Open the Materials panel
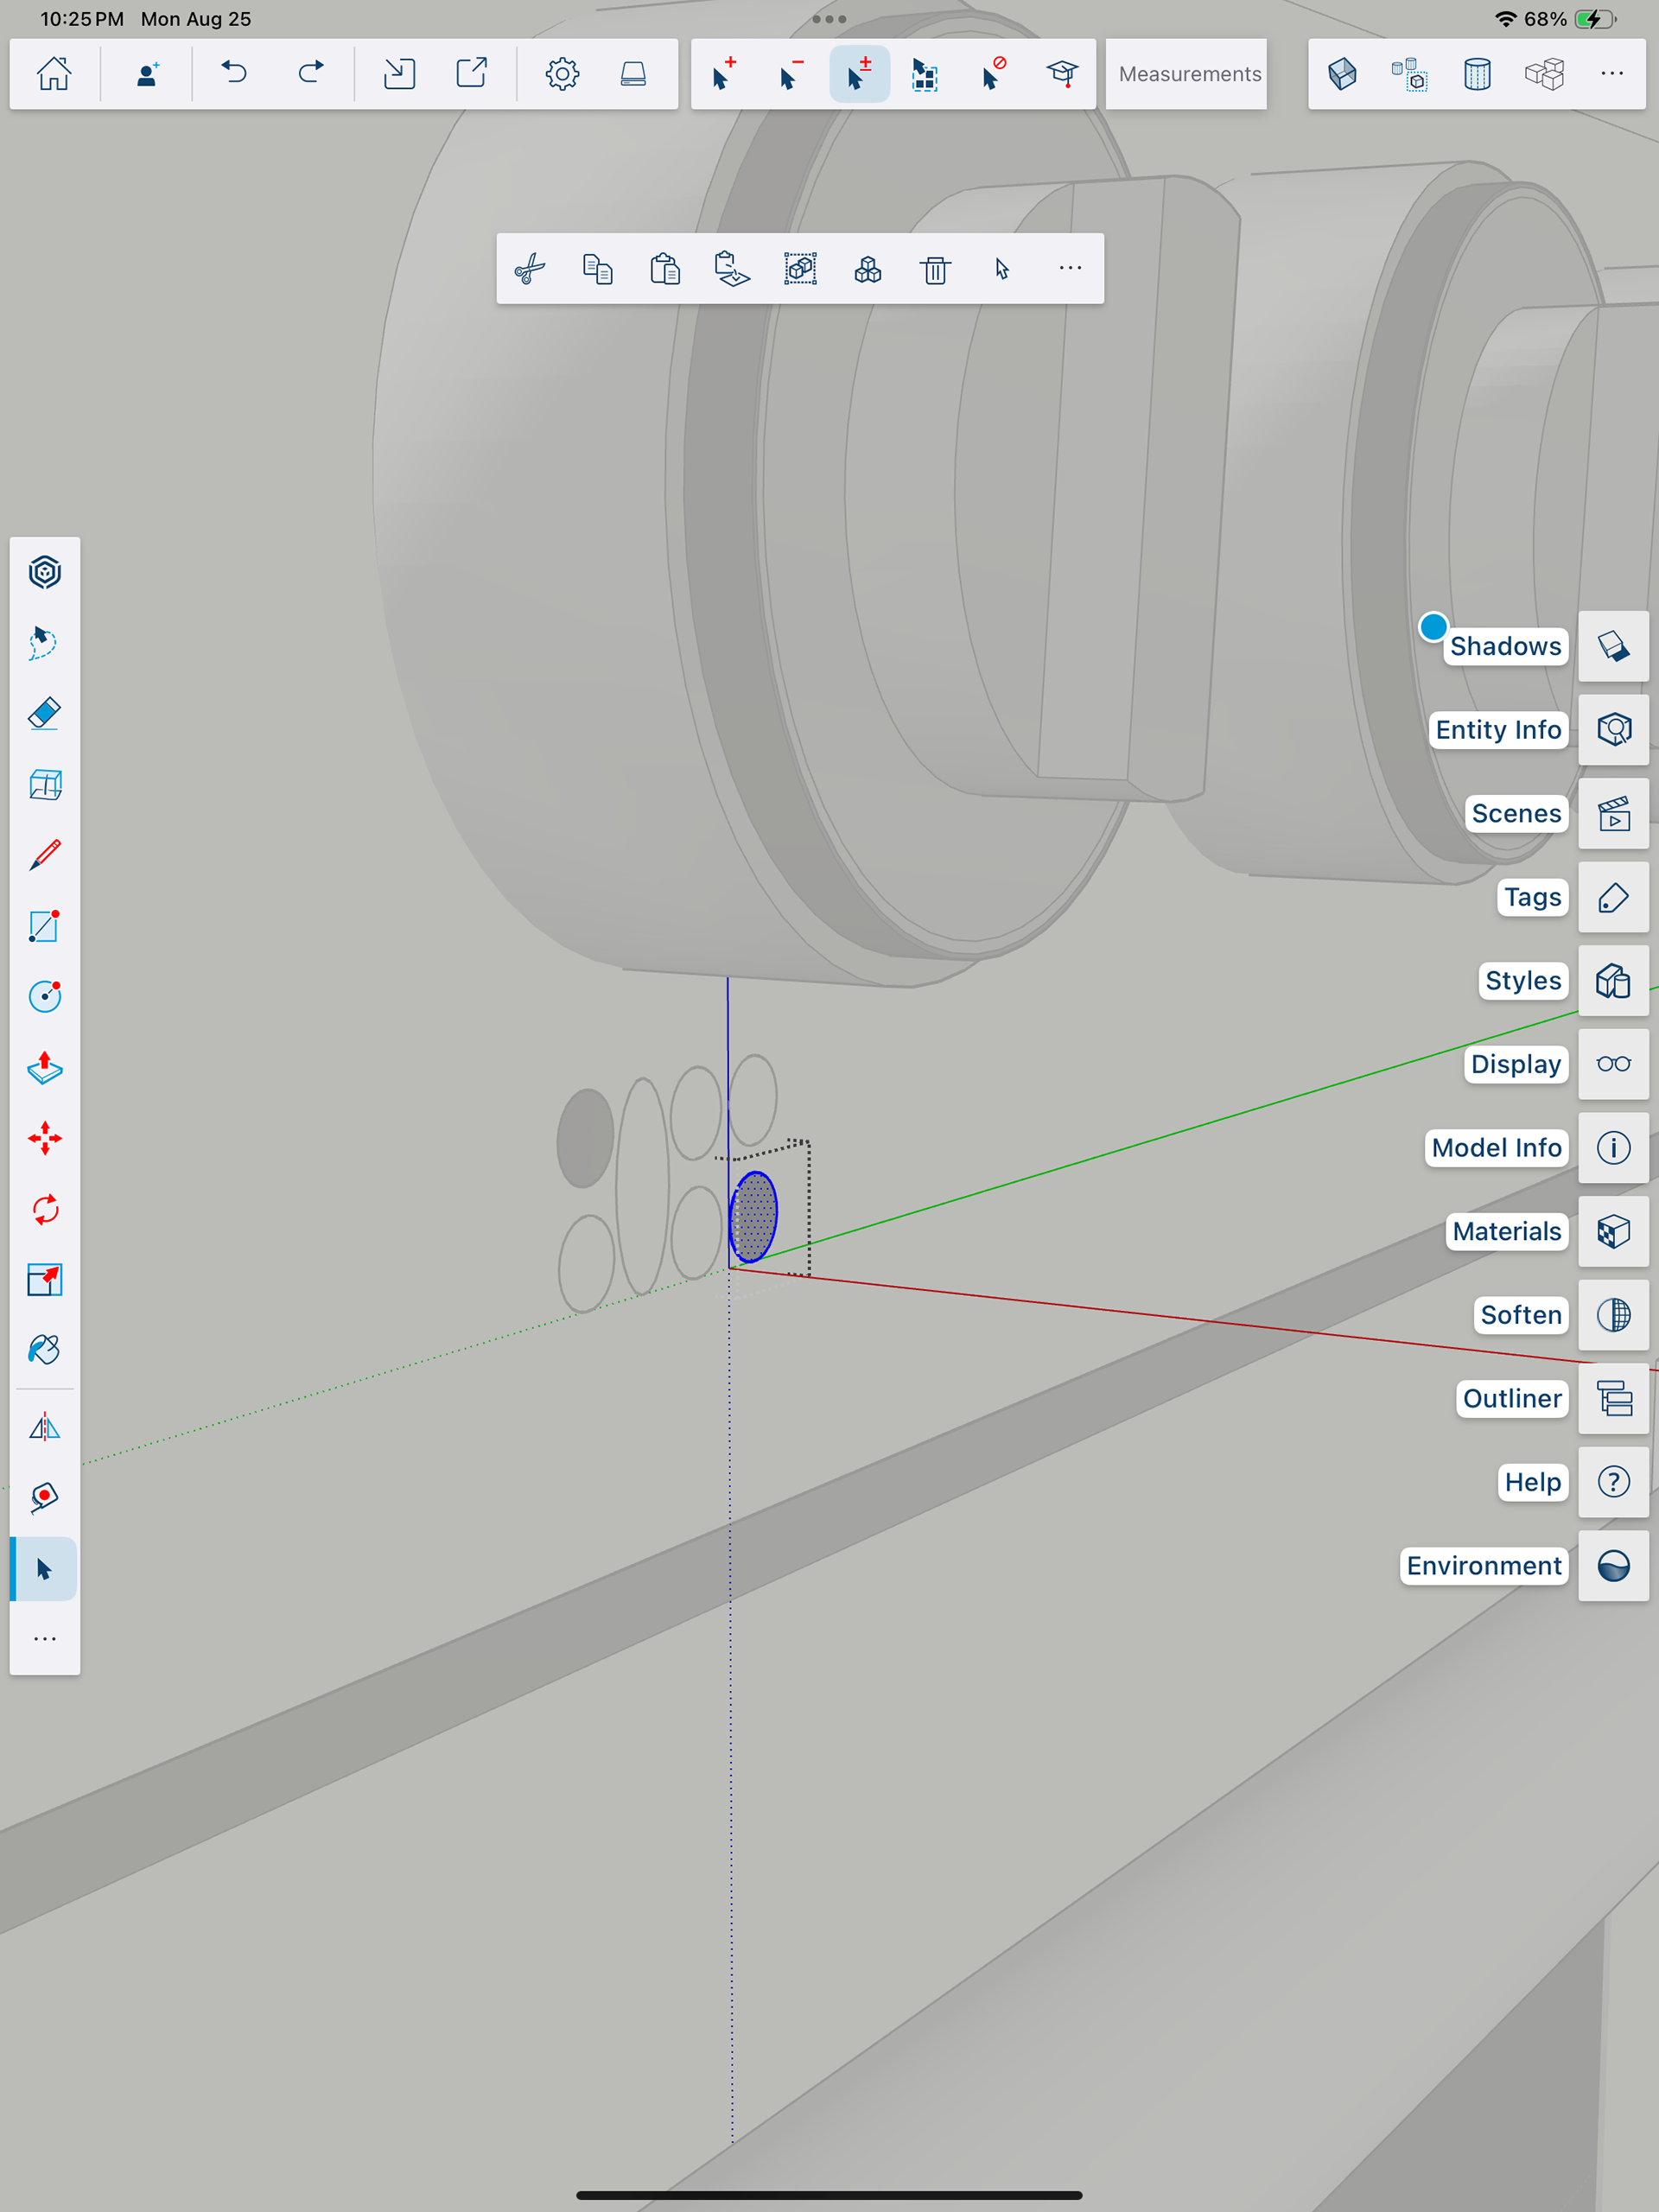The image size is (1659, 2212). (x=1613, y=1232)
